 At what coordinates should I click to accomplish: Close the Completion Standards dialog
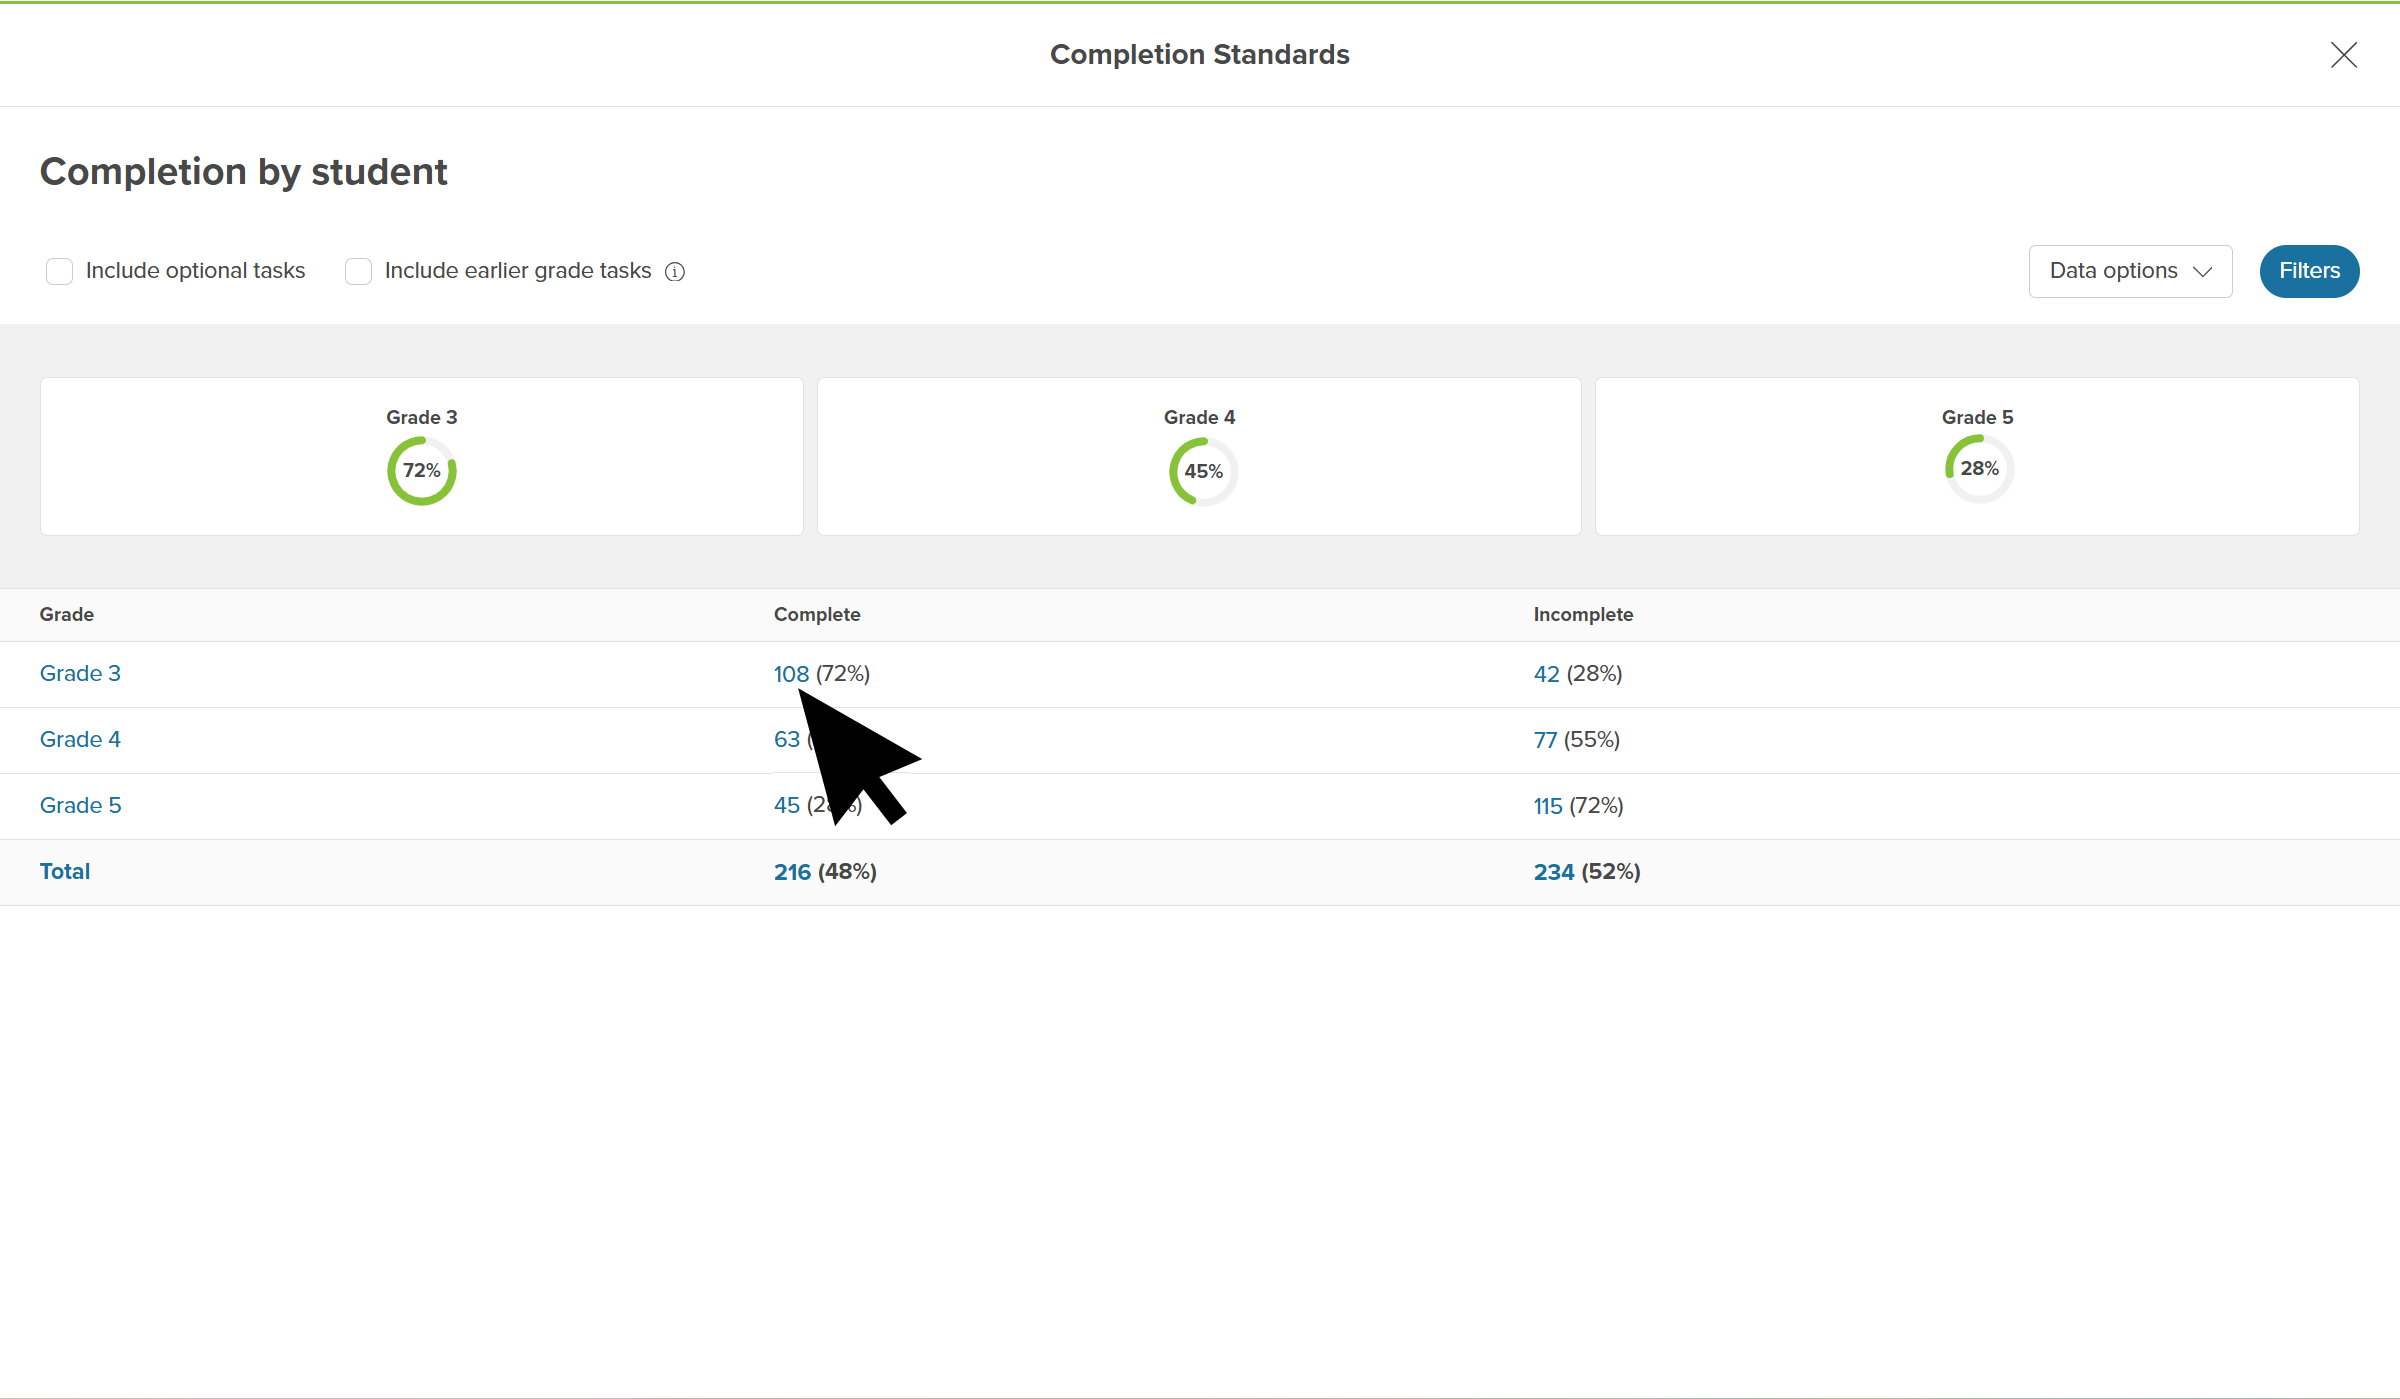(x=2343, y=55)
